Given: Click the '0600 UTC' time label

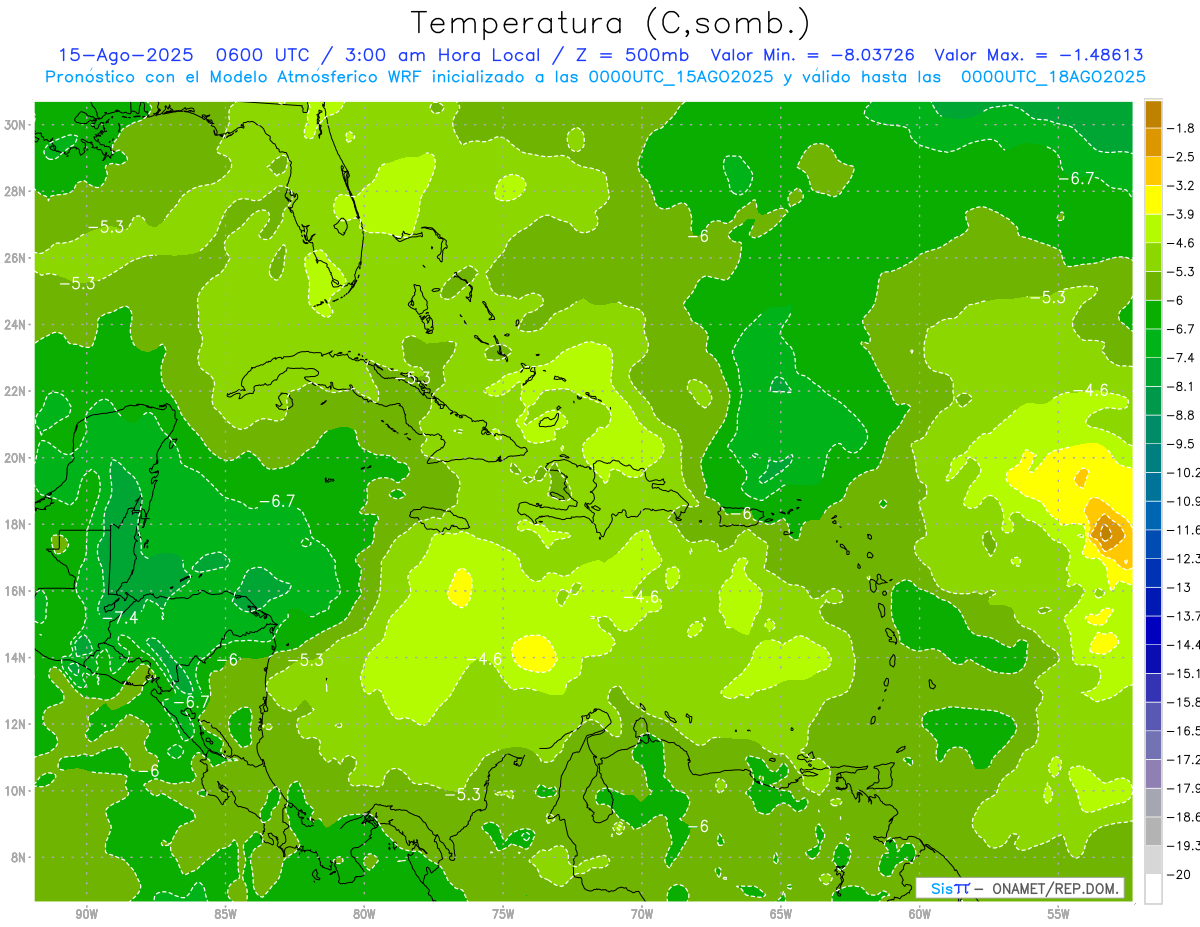Looking at the screenshot, I should point(262,55).
